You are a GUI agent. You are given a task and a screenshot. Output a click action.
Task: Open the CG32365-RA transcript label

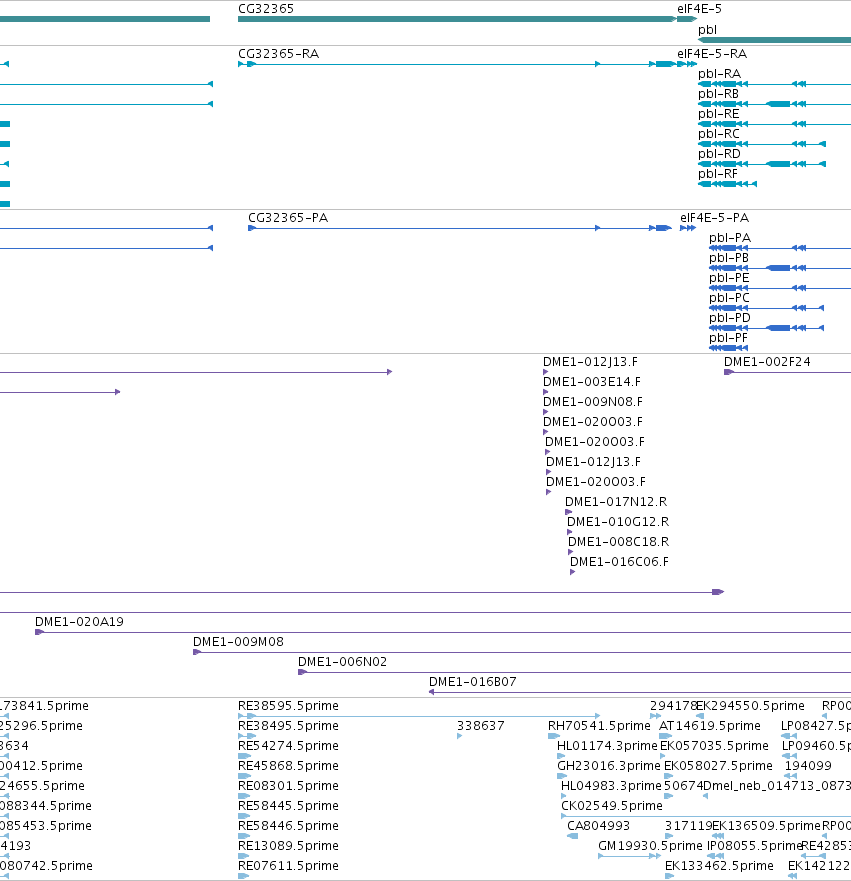(x=279, y=53)
